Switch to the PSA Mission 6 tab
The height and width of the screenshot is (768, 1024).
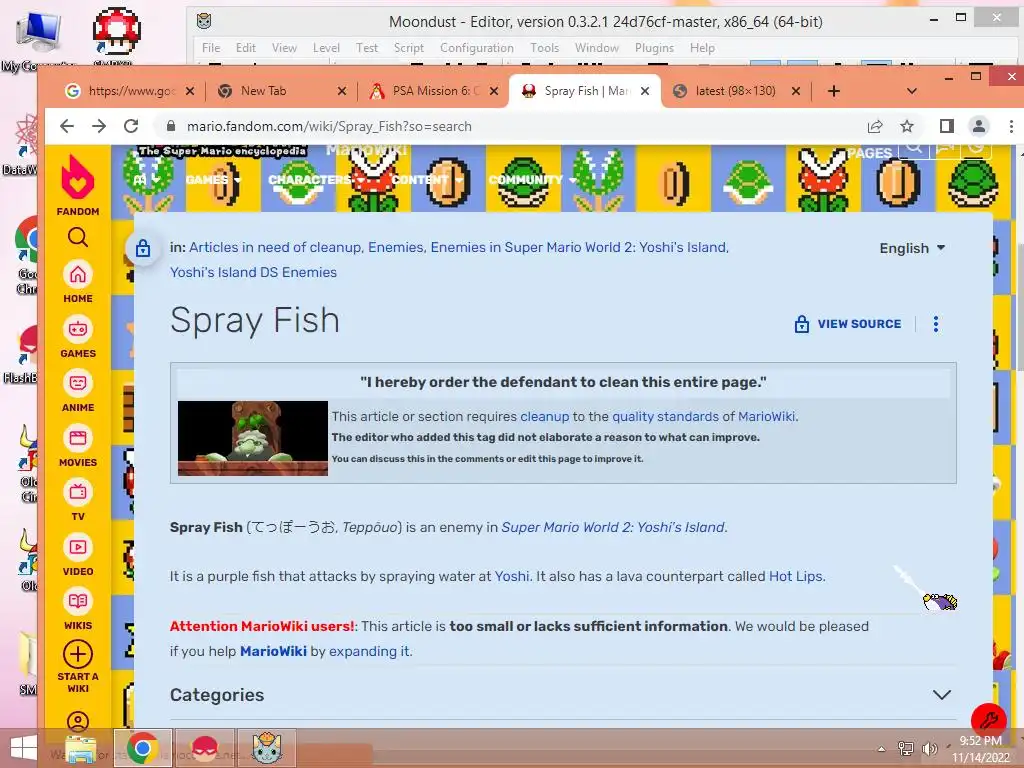pos(433,91)
